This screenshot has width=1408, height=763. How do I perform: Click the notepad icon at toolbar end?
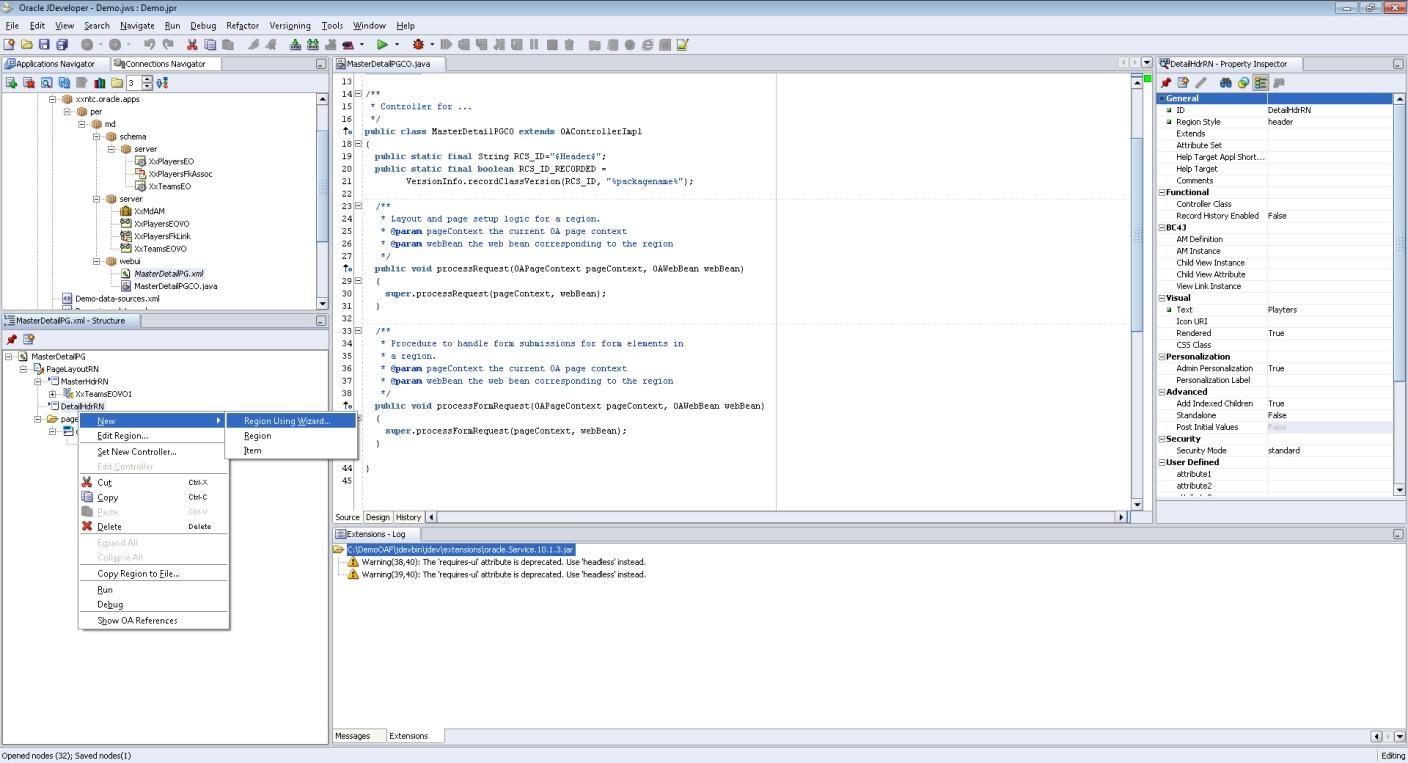(682, 45)
